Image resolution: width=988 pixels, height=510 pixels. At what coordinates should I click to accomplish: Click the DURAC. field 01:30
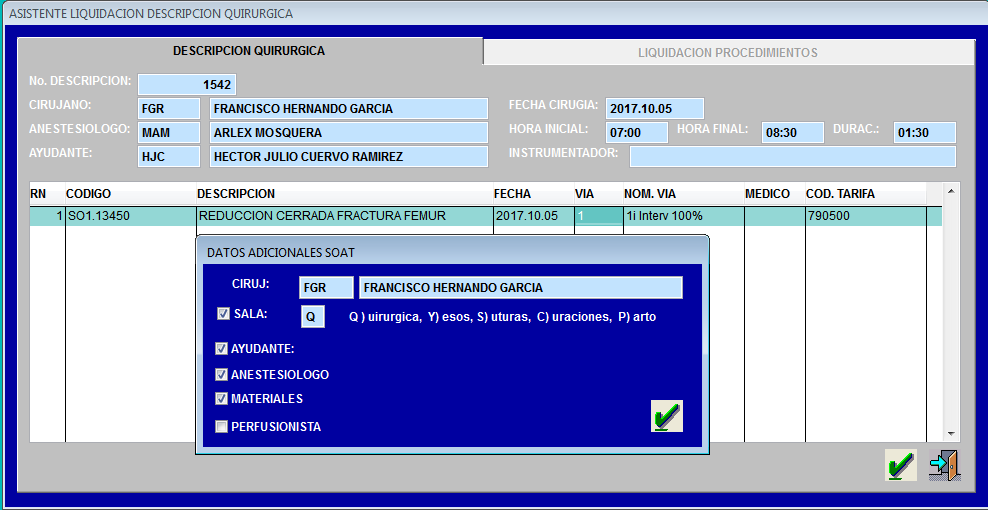click(925, 132)
